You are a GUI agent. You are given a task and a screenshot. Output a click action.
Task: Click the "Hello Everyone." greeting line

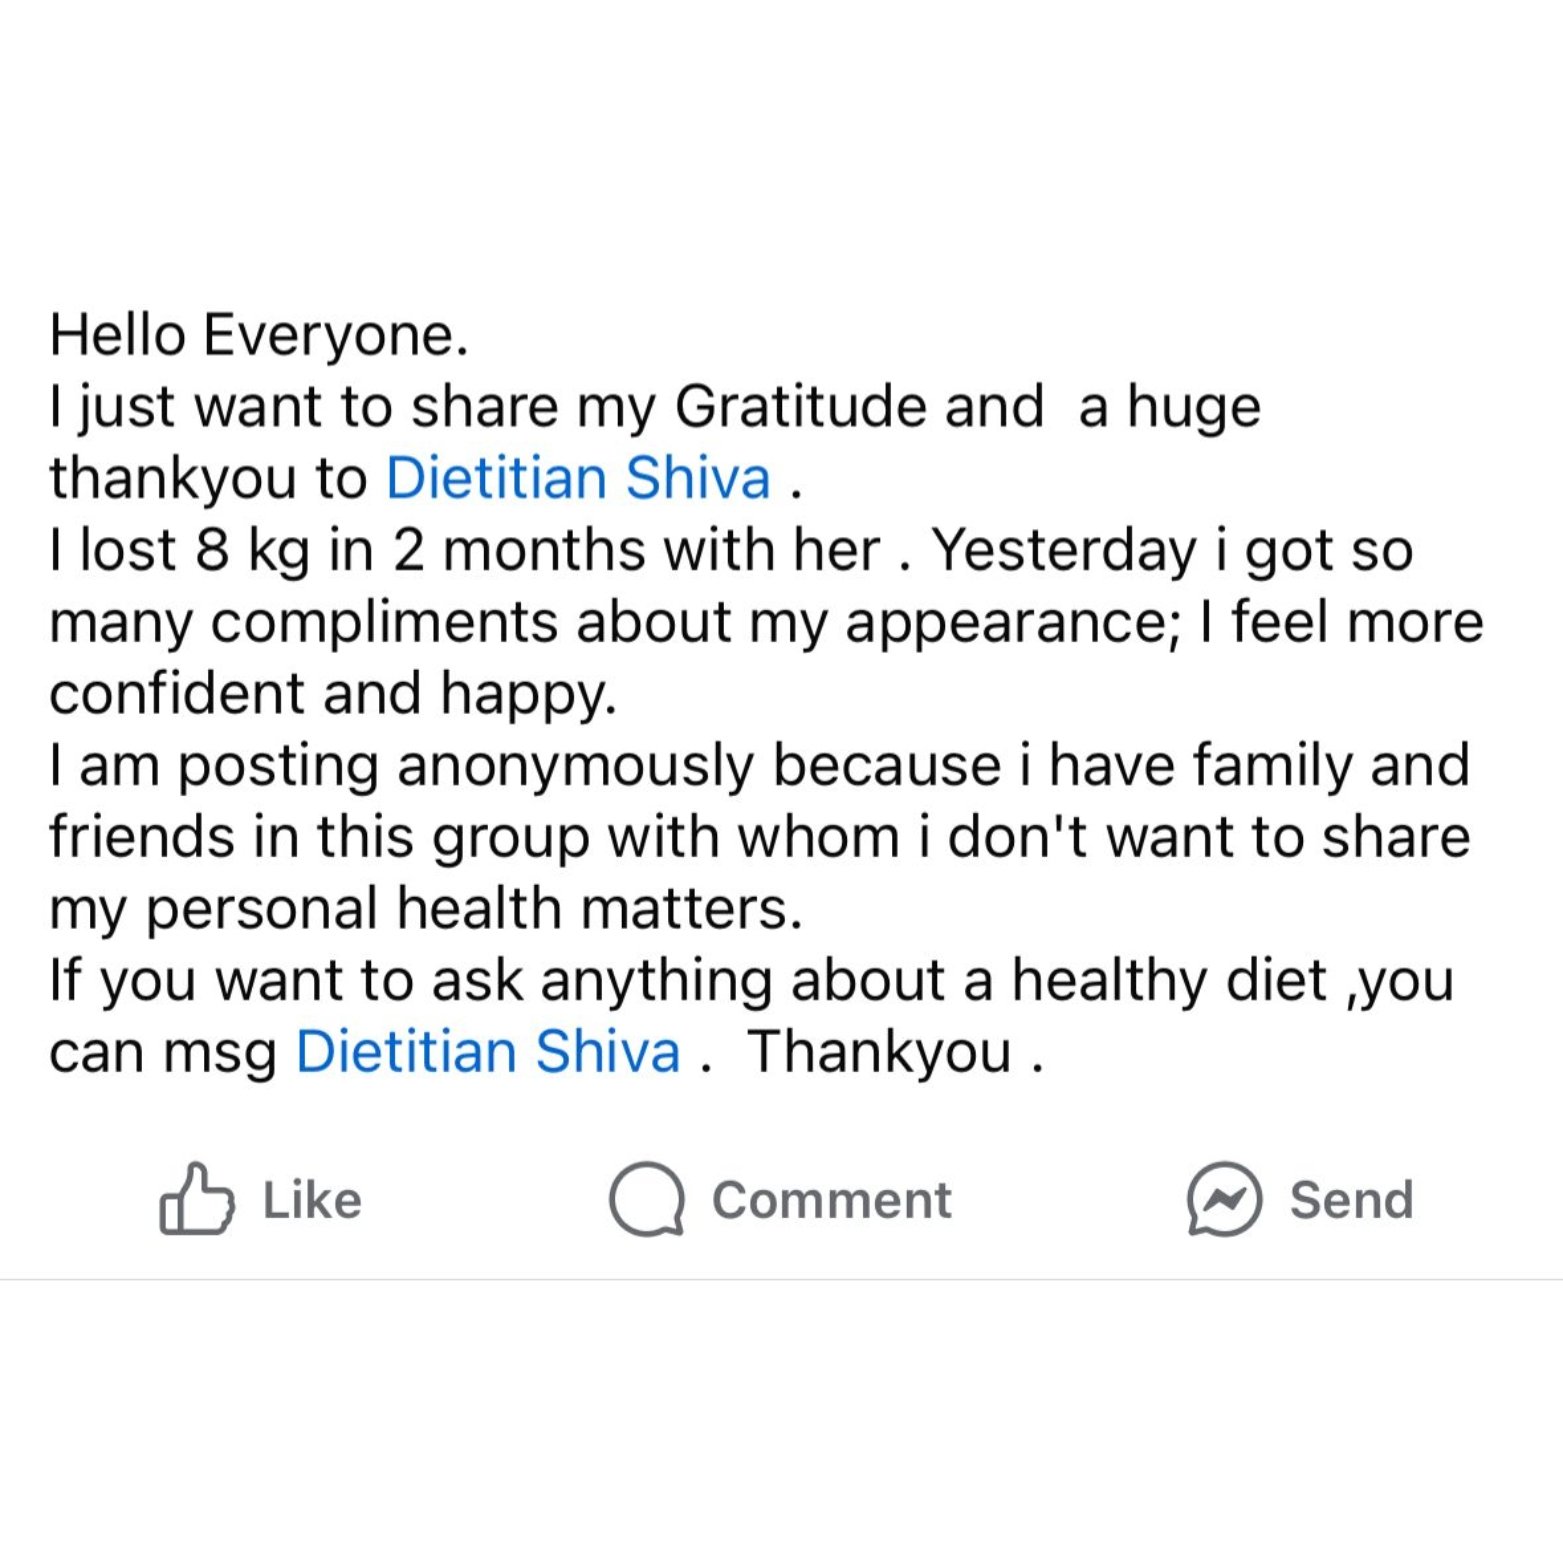click(x=258, y=335)
